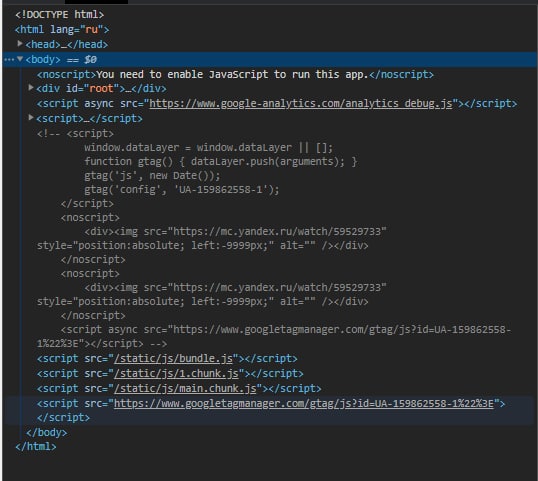This screenshot has width=538, height=481.
Task: Select the <body> == $0 row
Action: tap(269, 59)
